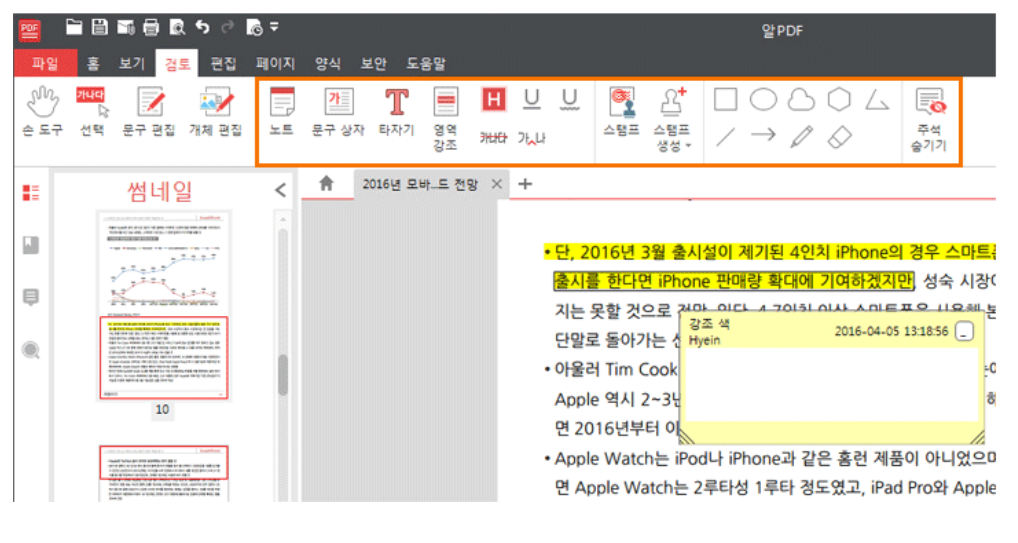
Task: Select the wavy underline U tool
Action: 569,99
